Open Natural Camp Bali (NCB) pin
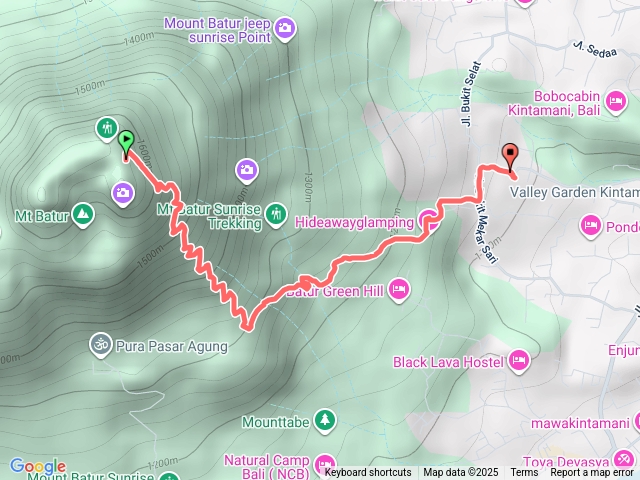 point(325,465)
